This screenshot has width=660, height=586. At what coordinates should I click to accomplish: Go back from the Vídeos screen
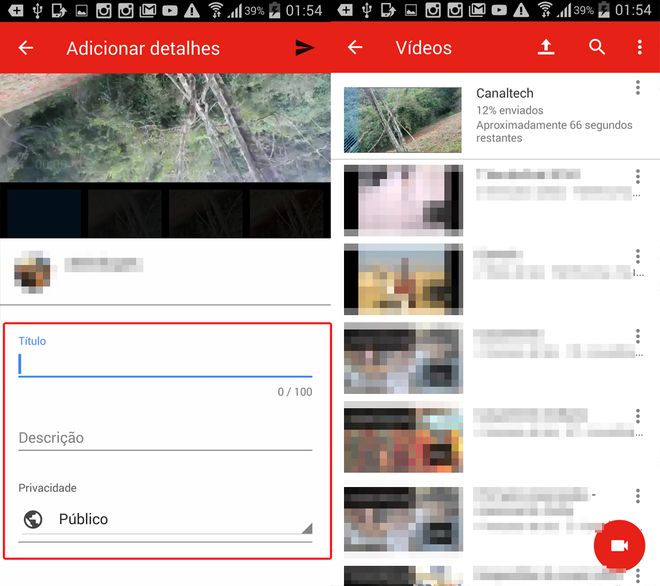[355, 48]
